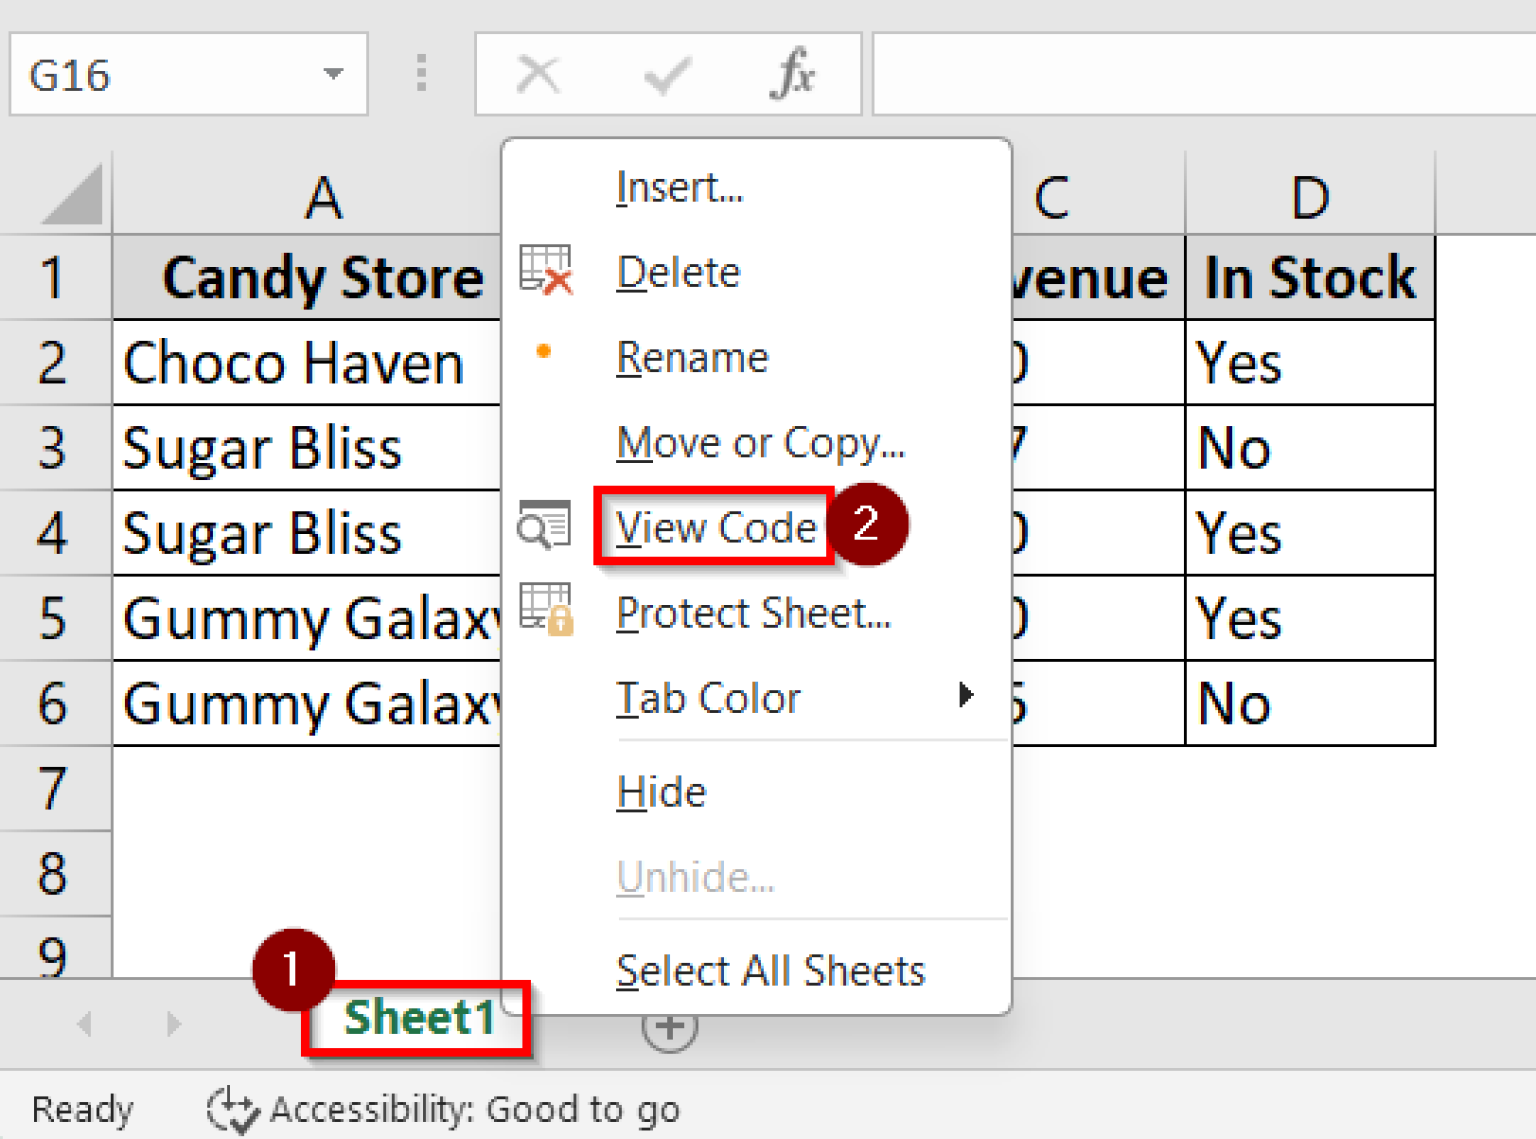
Task: Open the Name Box dropdown arrow
Action: point(333,73)
